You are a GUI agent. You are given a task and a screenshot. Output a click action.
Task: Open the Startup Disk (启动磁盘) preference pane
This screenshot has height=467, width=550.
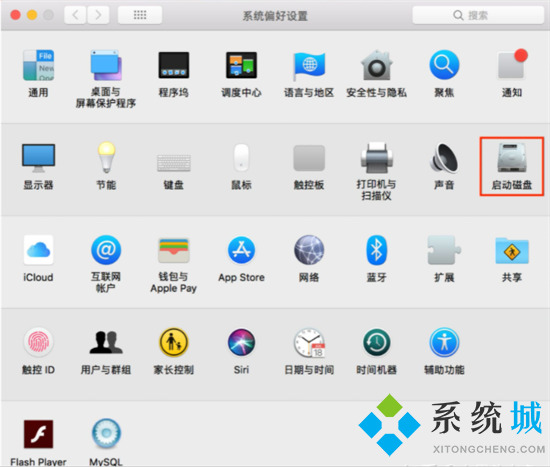pos(512,166)
